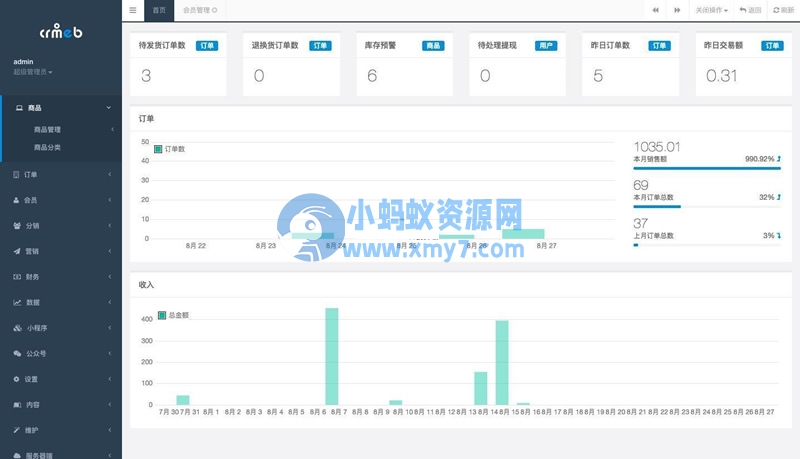Expand the 会员 menu chevron
The image size is (800, 459).
pos(110,200)
